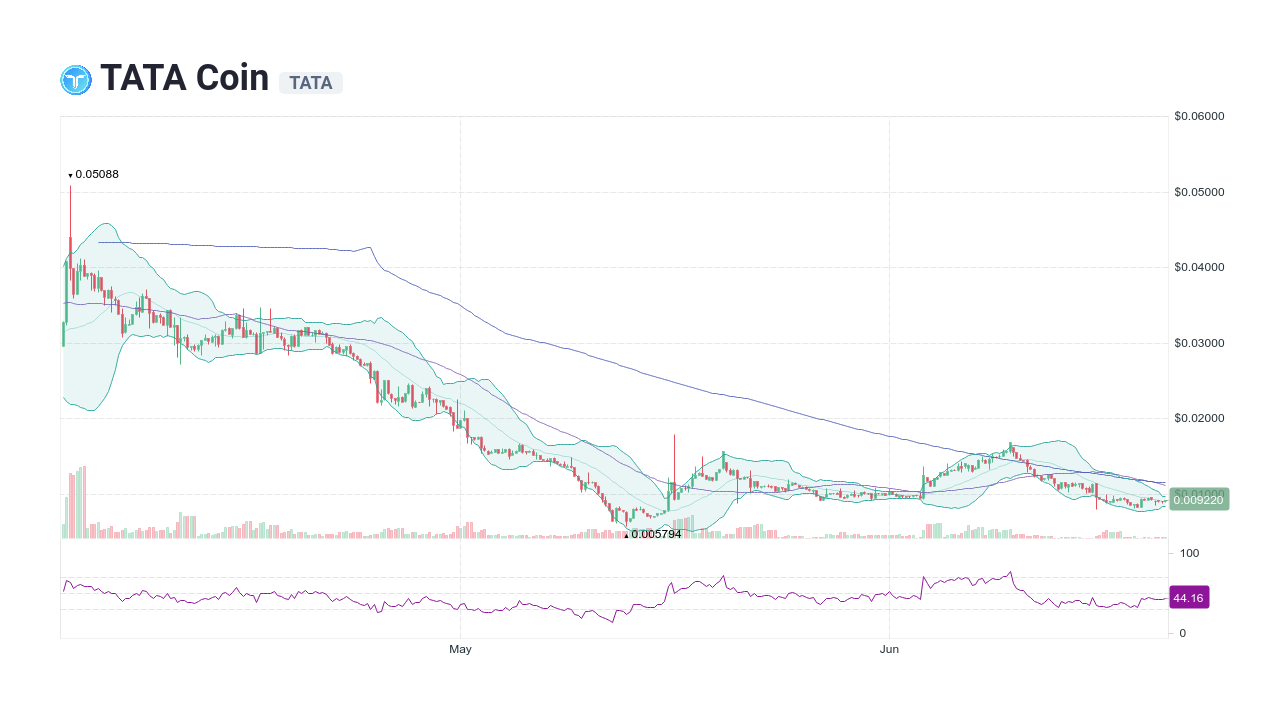Click the May date axis label
1280x720 pixels.
point(460,650)
